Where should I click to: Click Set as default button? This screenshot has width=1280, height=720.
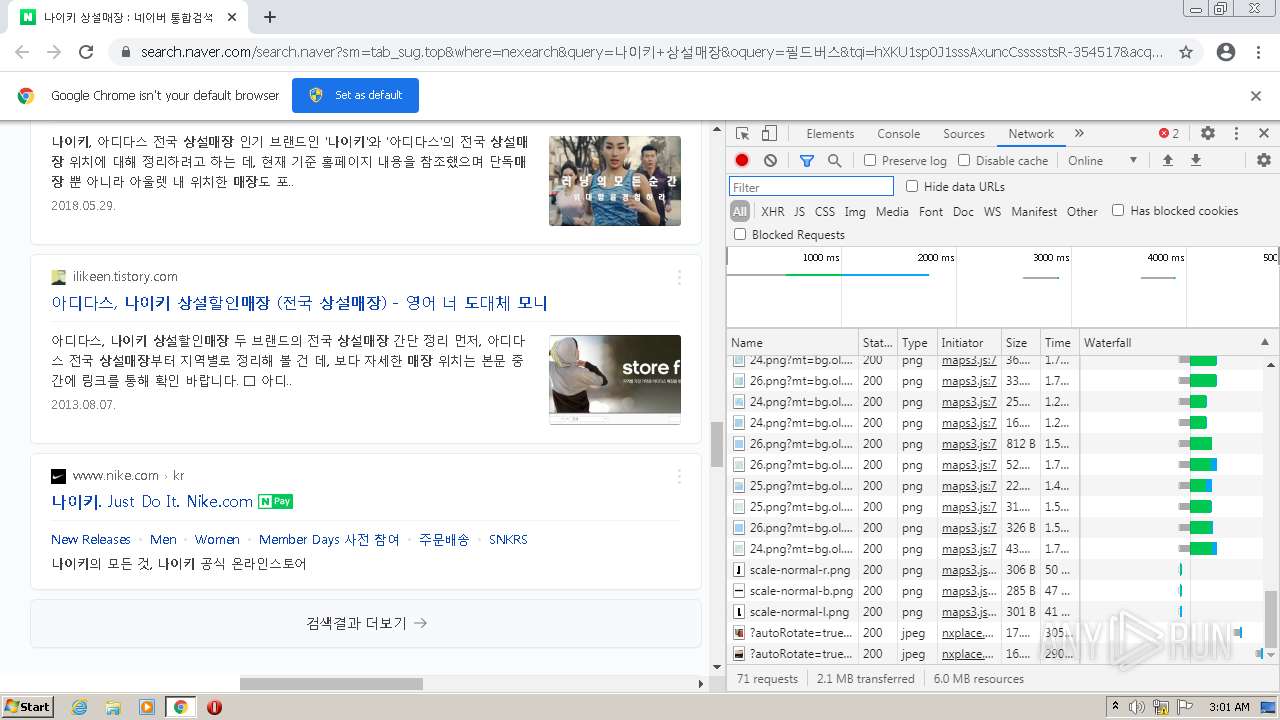(355, 95)
